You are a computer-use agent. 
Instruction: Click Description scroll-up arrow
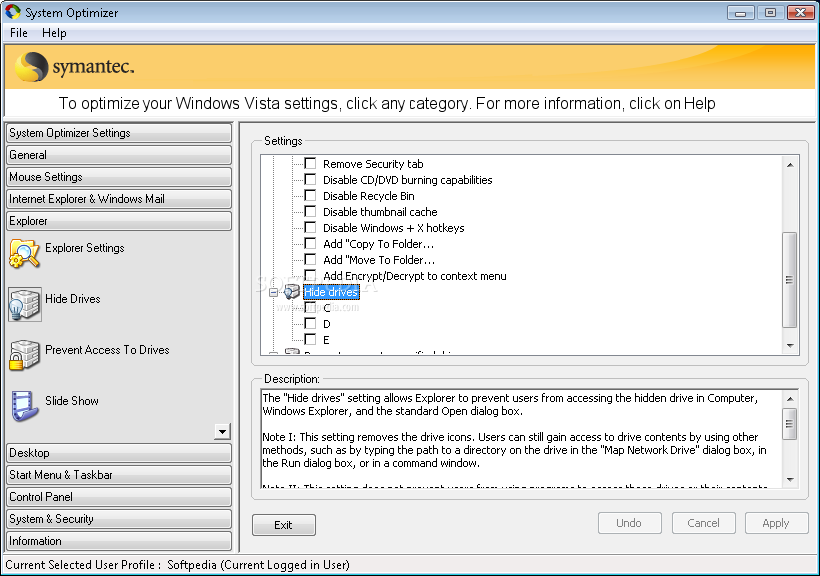click(790, 399)
